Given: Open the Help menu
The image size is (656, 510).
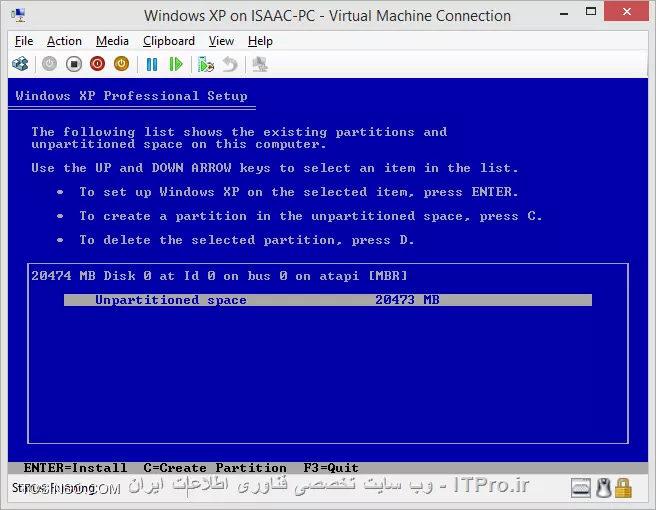Looking at the screenshot, I should click(260, 41).
